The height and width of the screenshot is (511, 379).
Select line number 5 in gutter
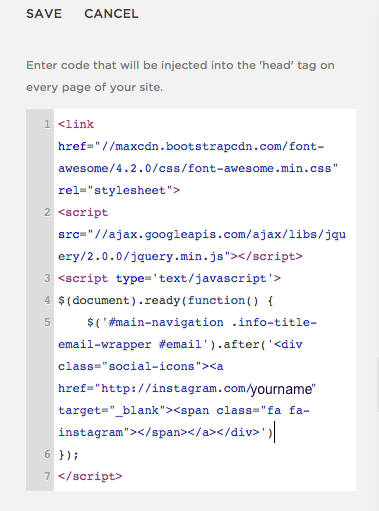tap(47, 322)
